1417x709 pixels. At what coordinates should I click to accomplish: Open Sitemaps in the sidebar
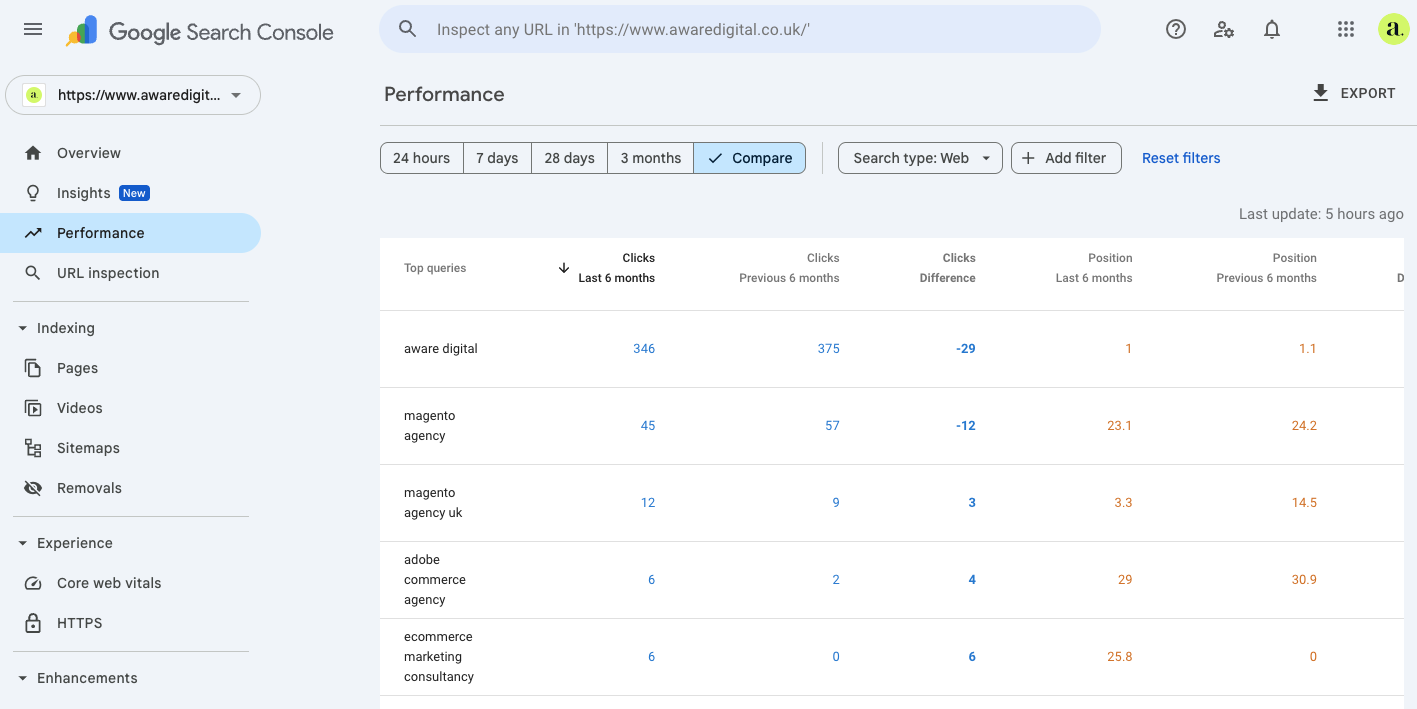[x=130, y=448]
